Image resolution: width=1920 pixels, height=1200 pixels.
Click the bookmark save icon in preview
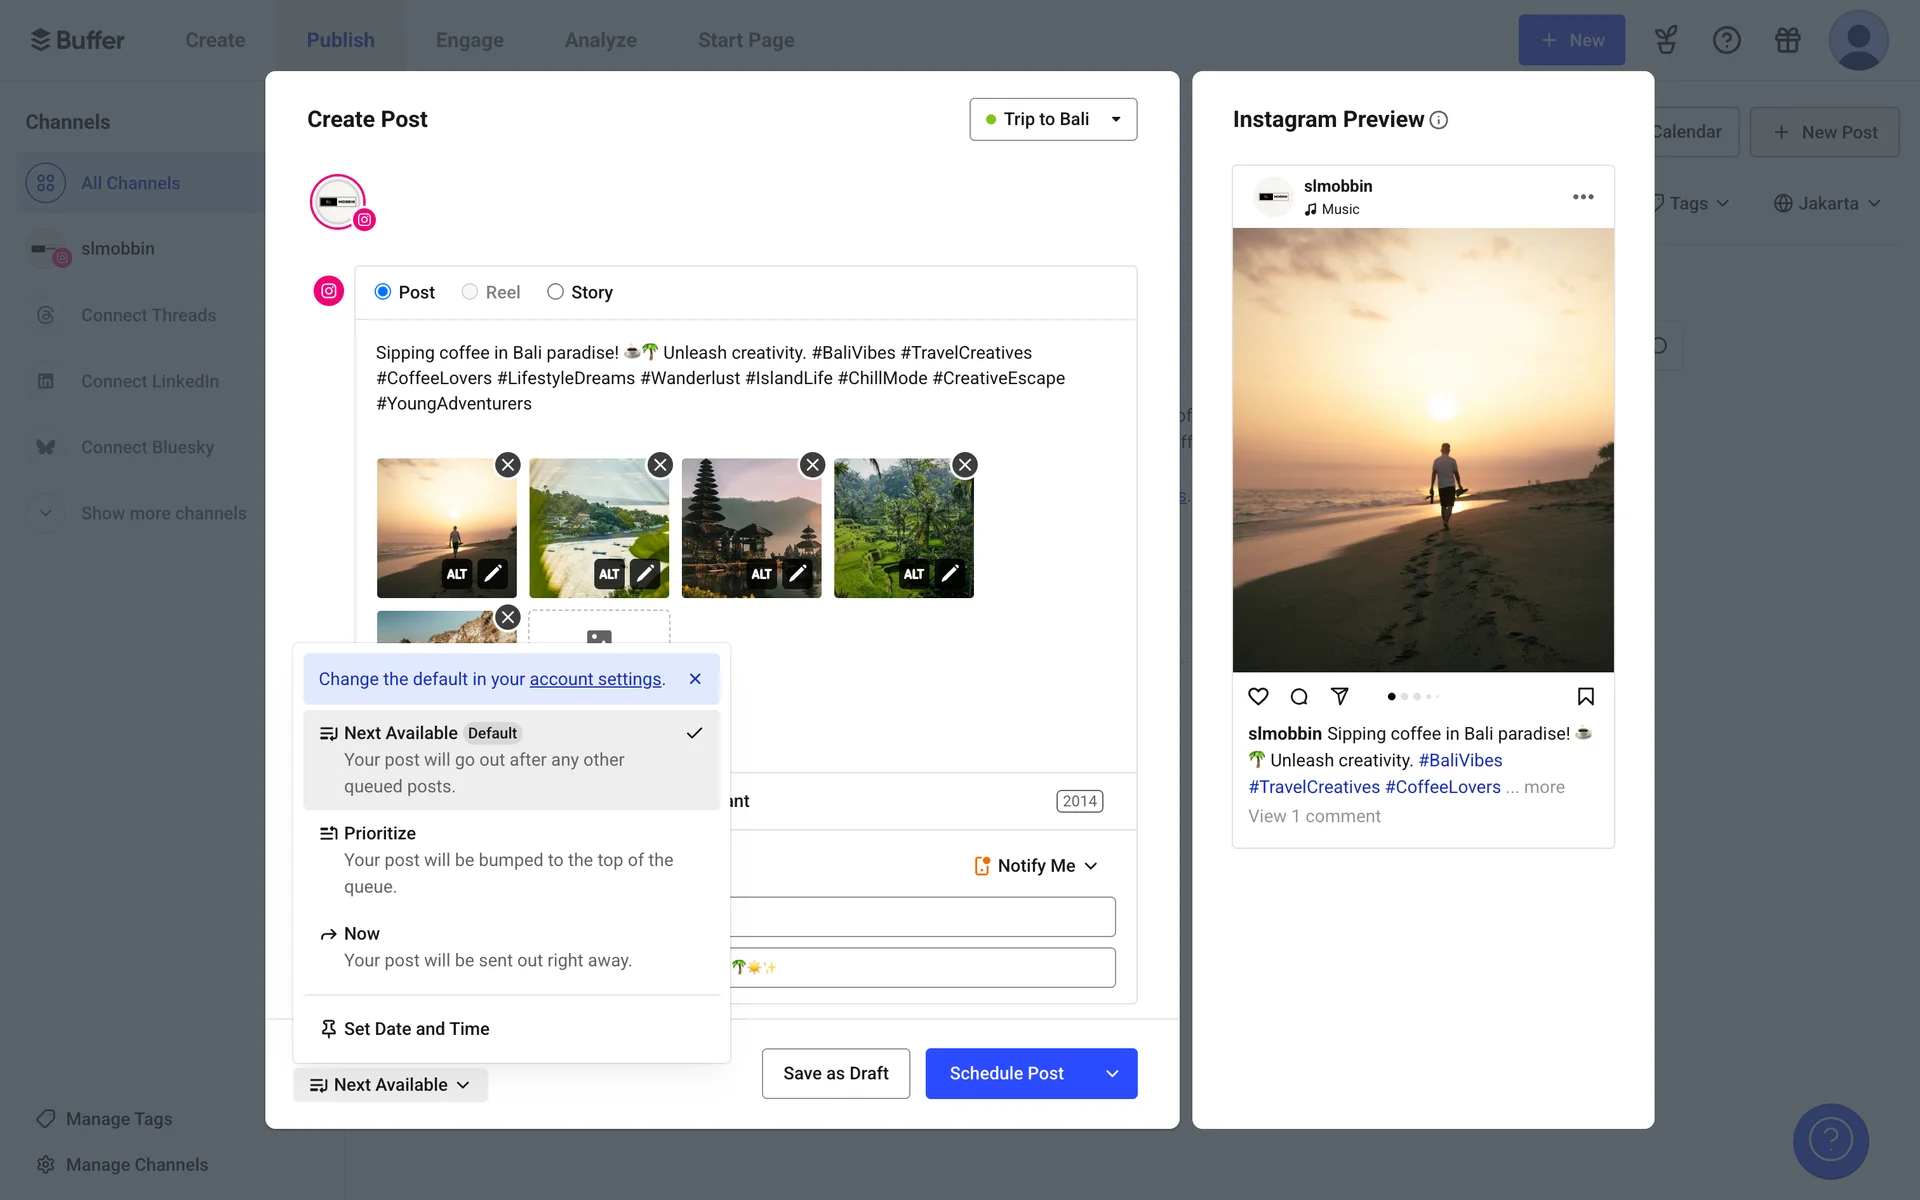click(x=1585, y=696)
